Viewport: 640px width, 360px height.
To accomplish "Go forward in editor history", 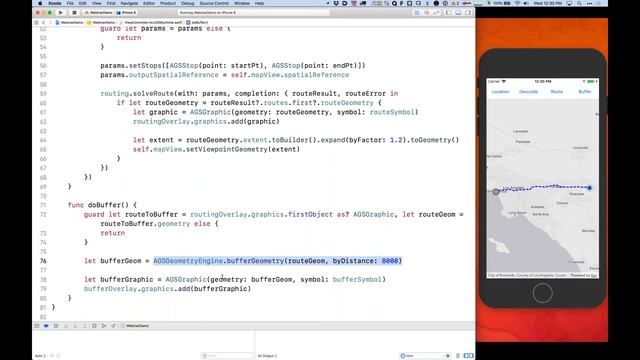I will pyautogui.click(x=50, y=22).
